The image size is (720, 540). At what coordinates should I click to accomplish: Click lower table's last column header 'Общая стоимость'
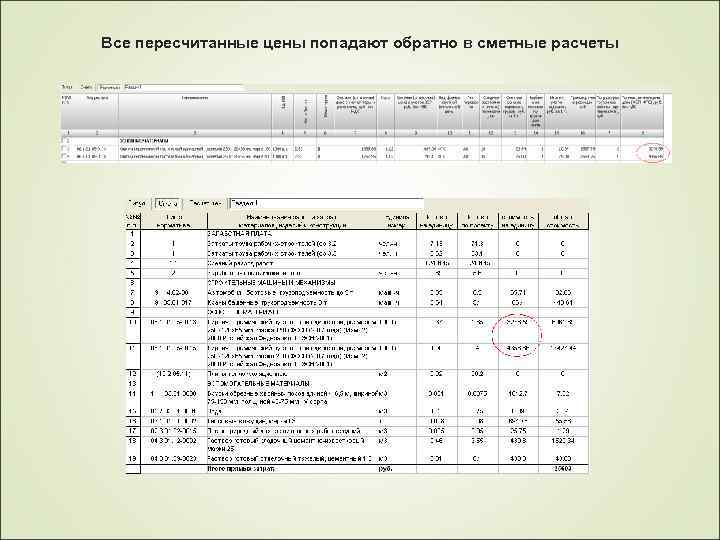point(563,221)
